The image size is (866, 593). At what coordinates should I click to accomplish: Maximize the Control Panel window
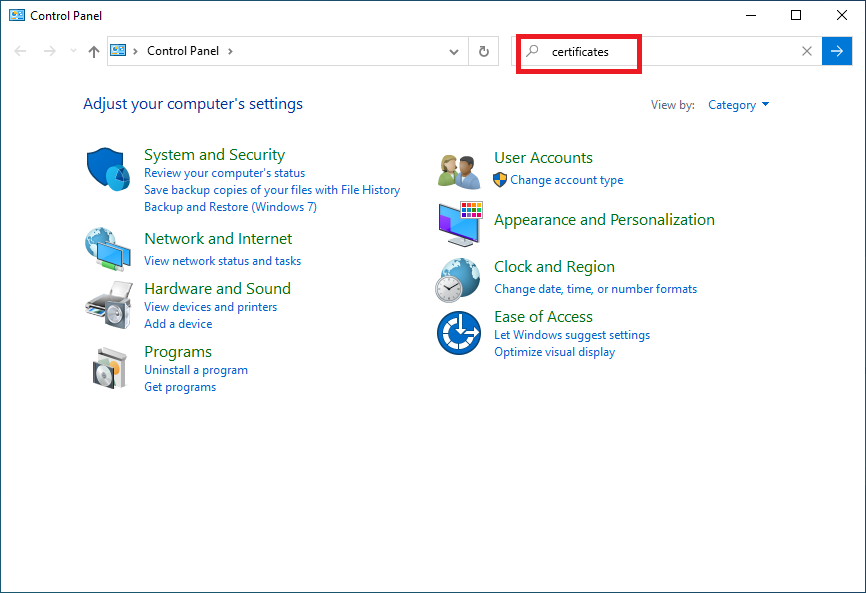pos(796,15)
